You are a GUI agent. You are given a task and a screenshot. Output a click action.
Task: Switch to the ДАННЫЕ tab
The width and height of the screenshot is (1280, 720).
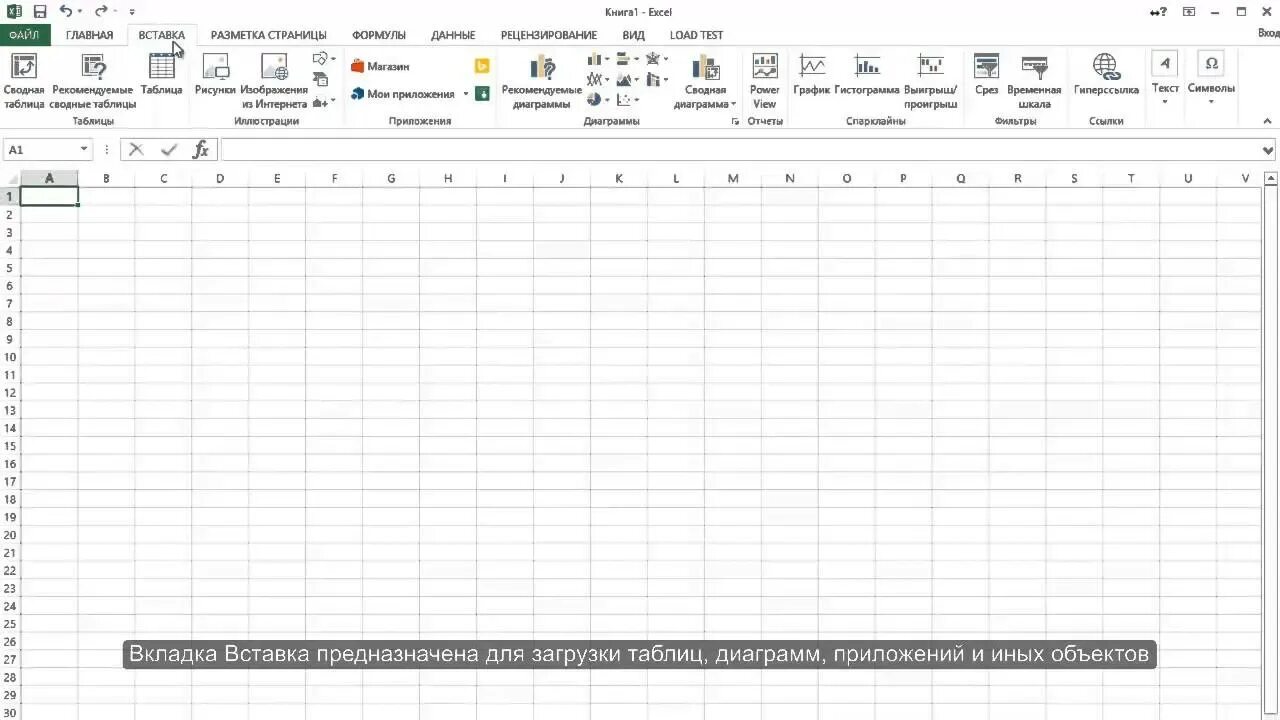point(453,35)
